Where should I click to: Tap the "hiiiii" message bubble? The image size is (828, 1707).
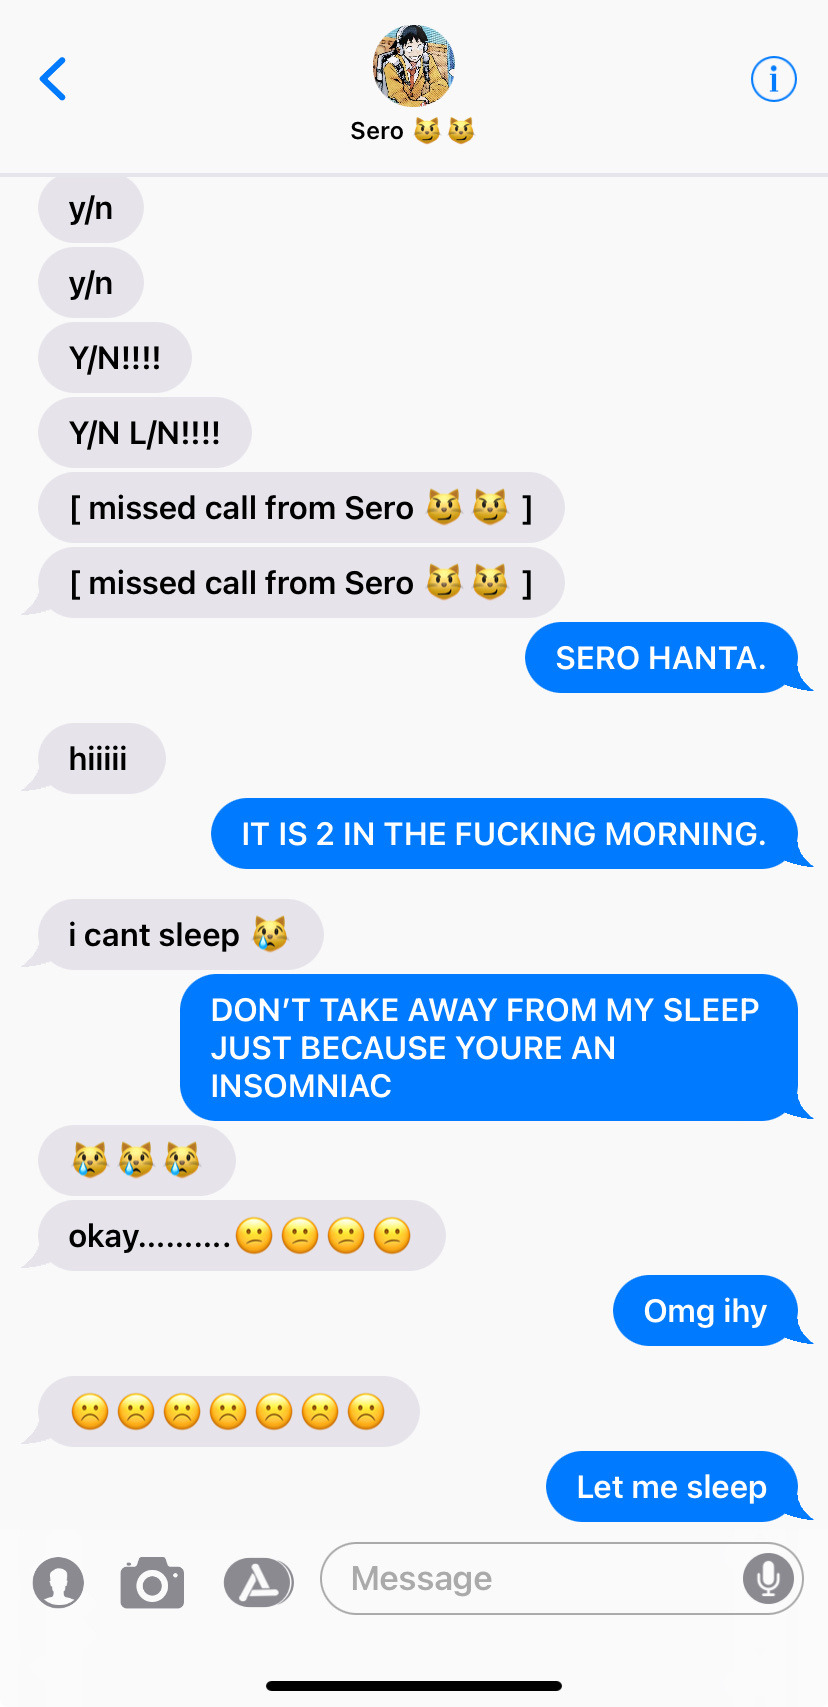coord(101,758)
